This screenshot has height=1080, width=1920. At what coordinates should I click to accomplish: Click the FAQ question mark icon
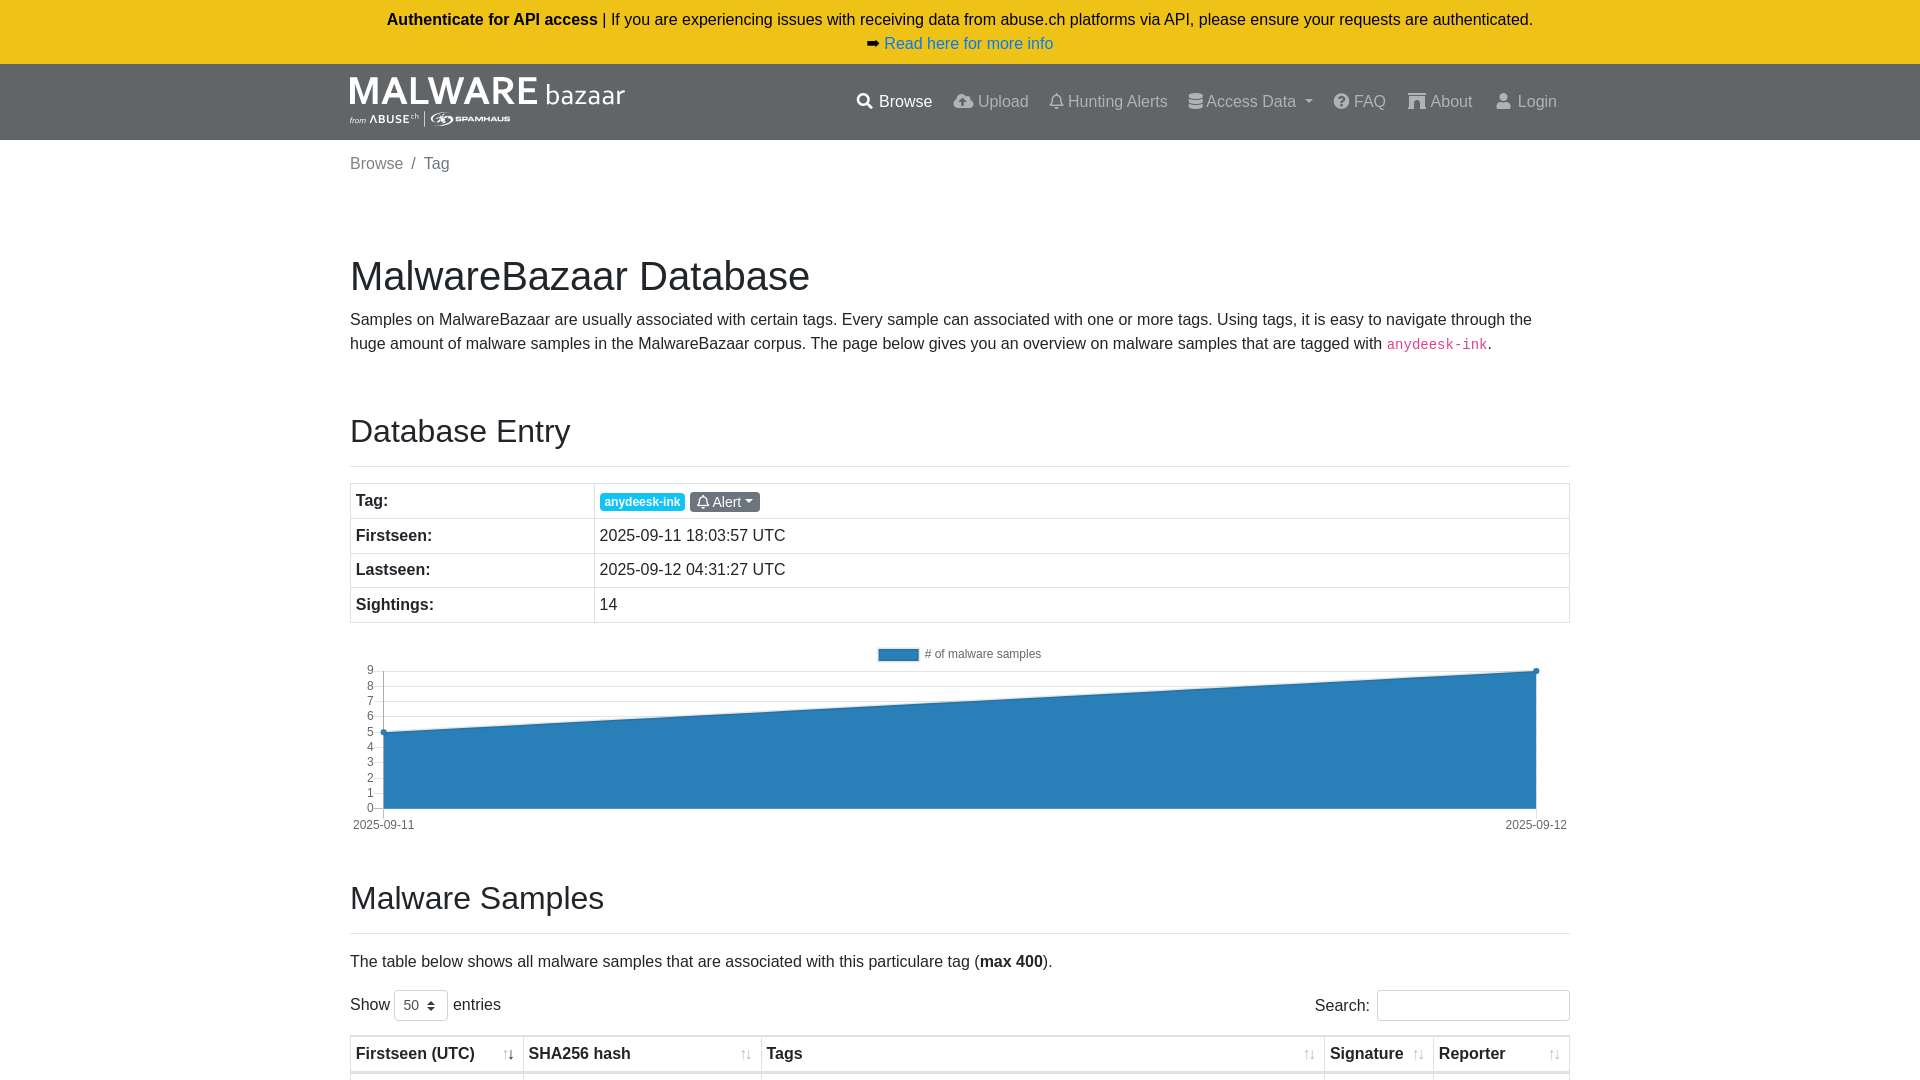[1341, 102]
